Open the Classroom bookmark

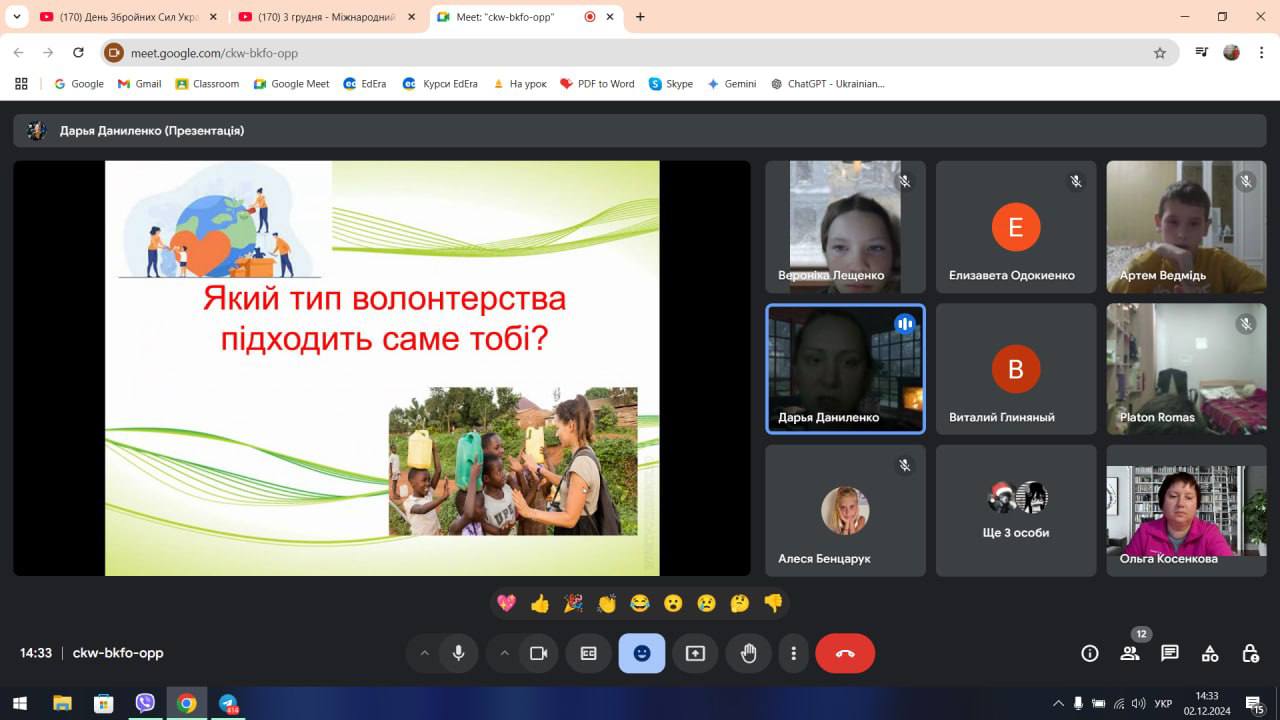pos(207,84)
